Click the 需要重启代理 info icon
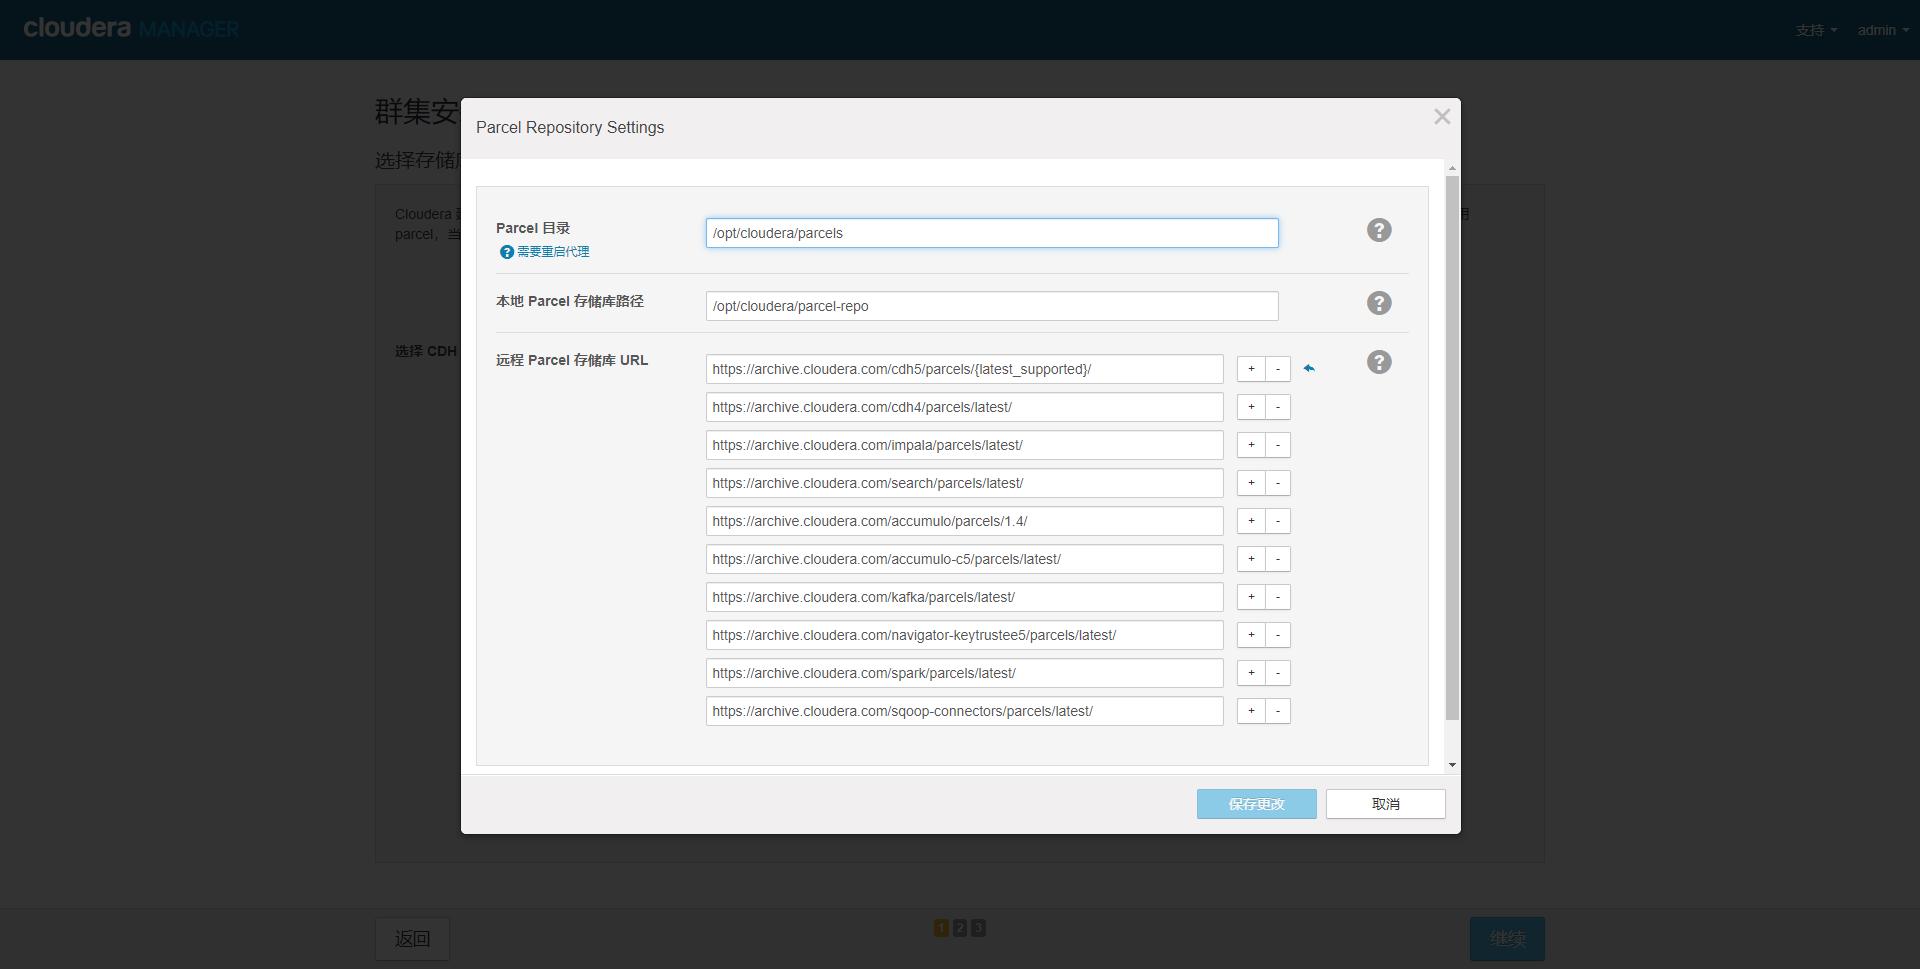Viewport: 1920px width, 969px height. (x=506, y=252)
